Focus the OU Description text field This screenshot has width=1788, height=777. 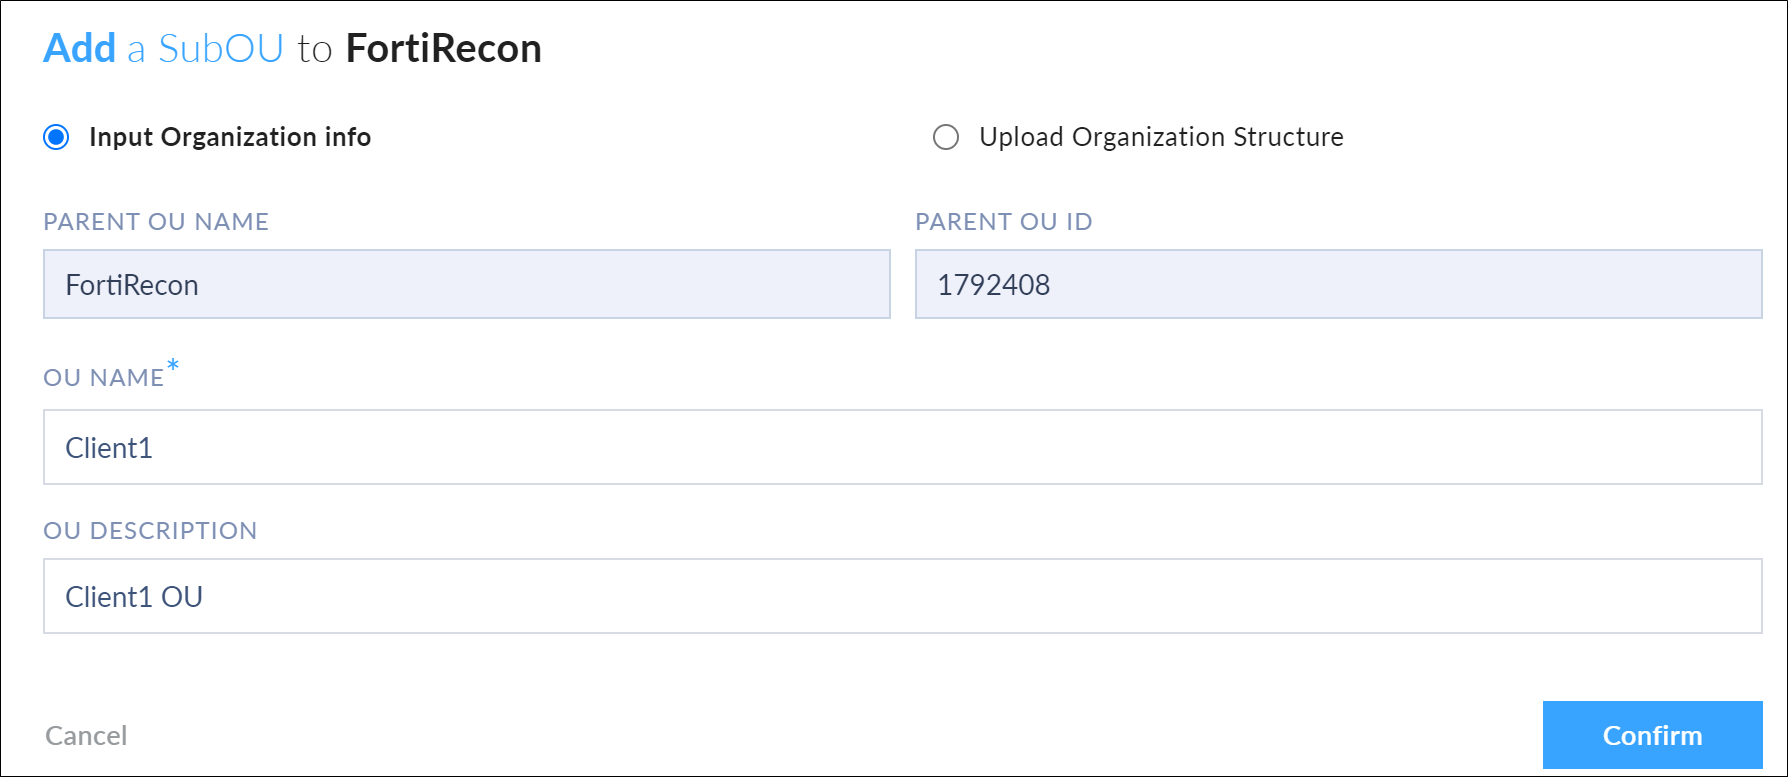point(902,596)
